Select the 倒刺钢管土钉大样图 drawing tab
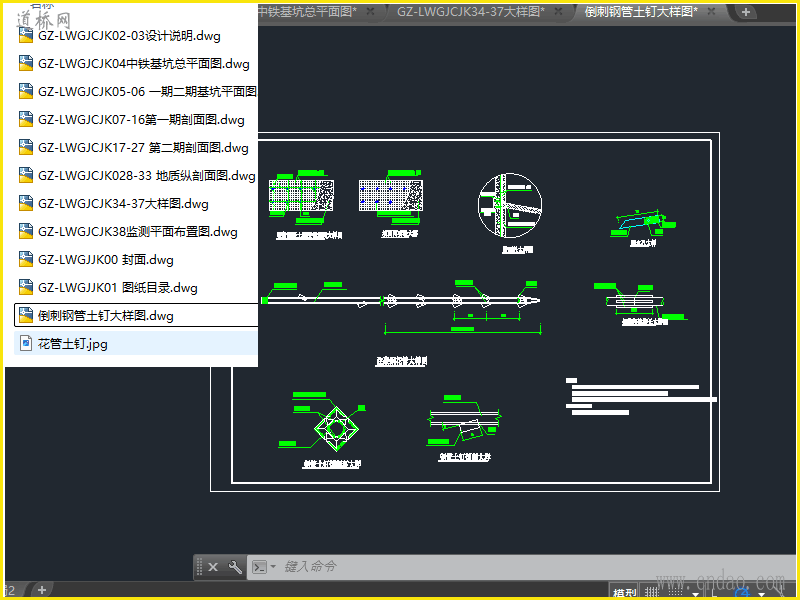The height and width of the screenshot is (600, 800). [x=641, y=11]
